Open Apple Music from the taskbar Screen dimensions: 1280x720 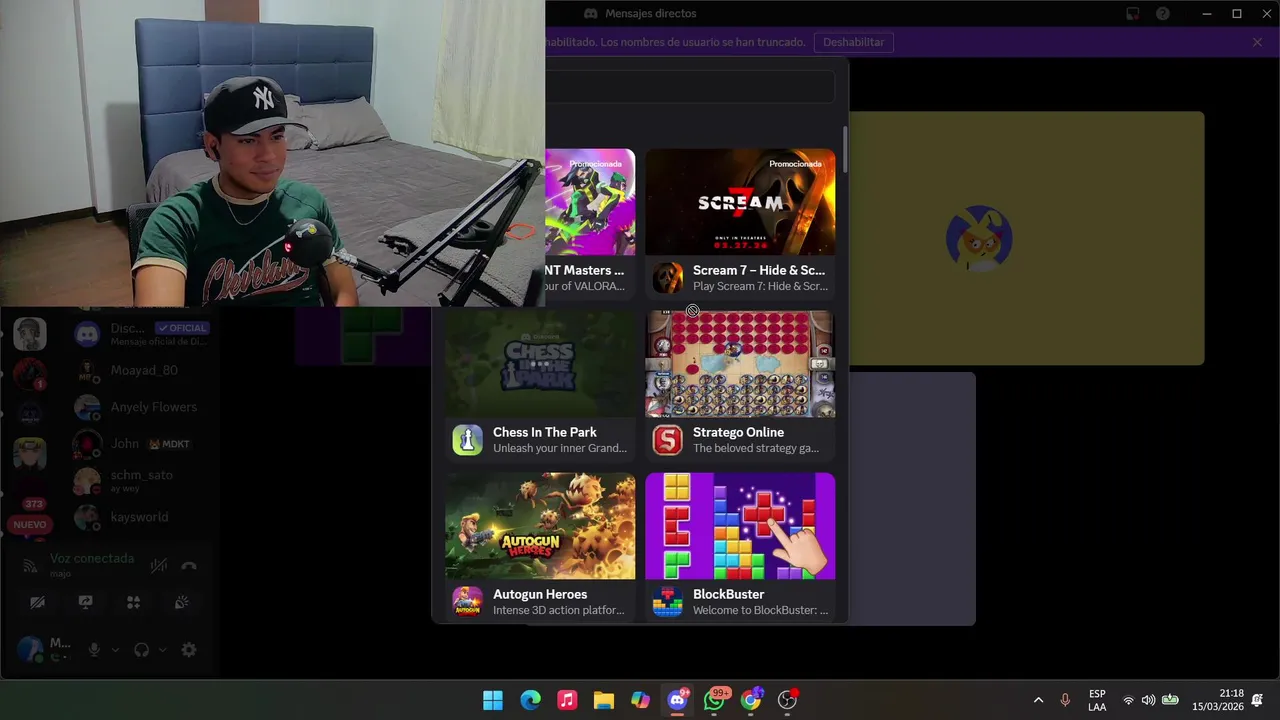(x=567, y=700)
